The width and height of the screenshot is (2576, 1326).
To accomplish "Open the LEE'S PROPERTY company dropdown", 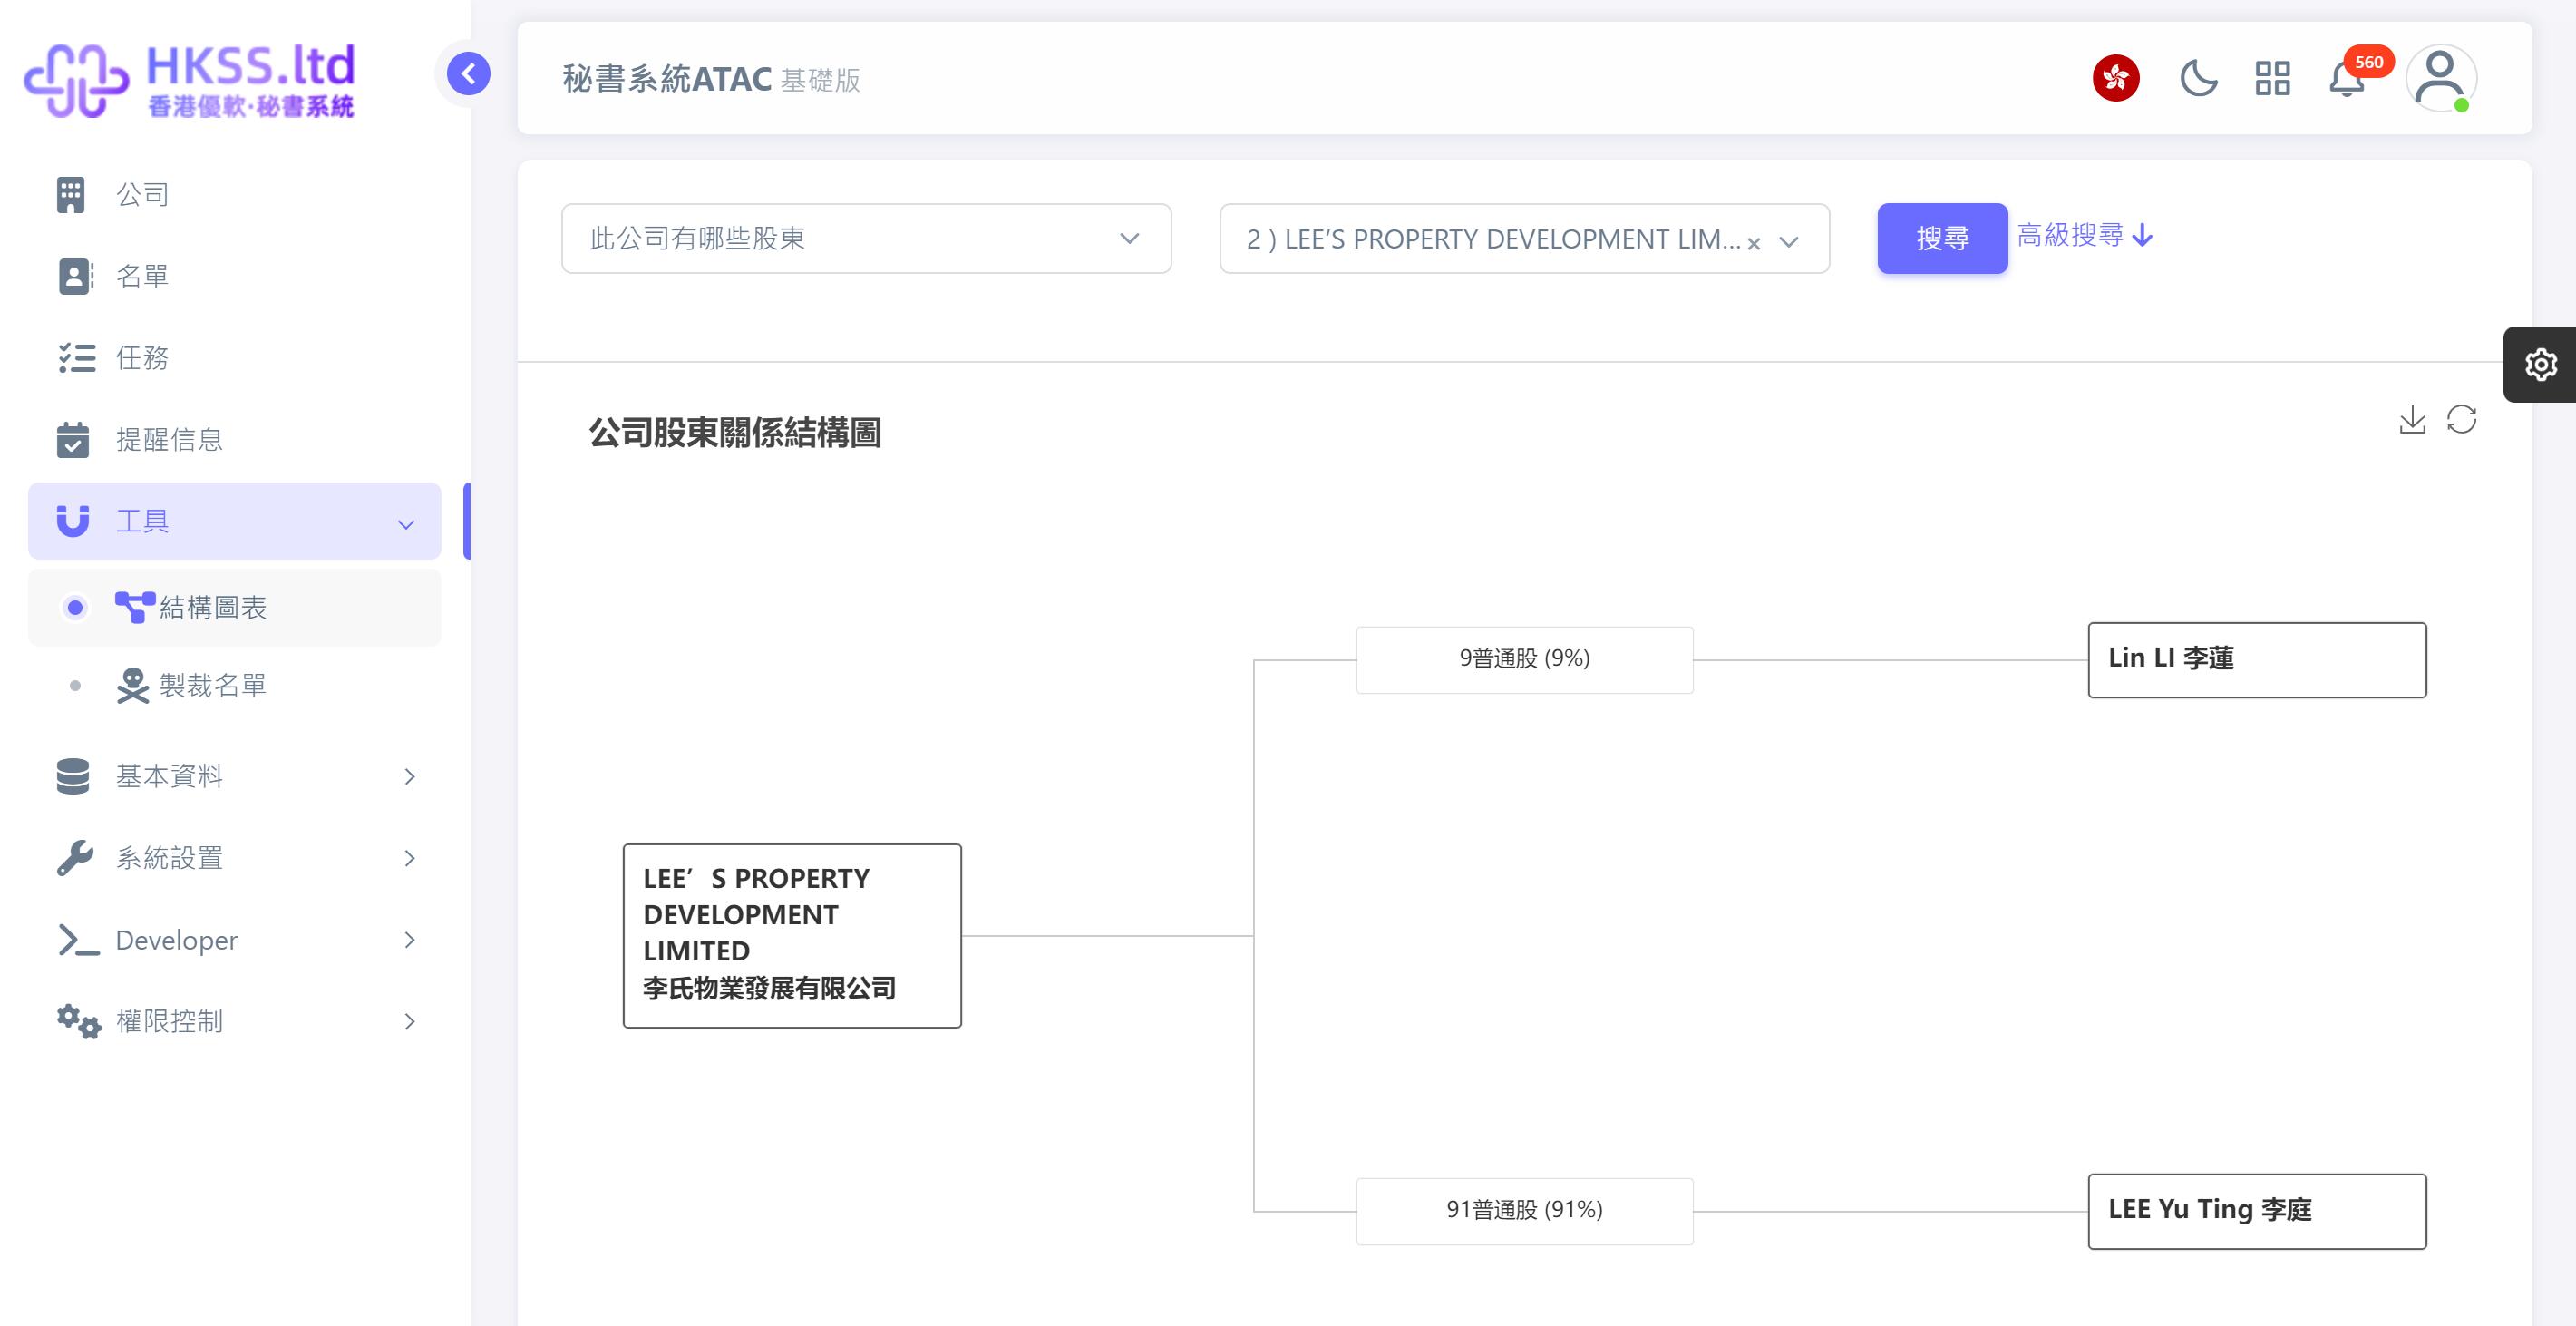I will (x=1524, y=239).
